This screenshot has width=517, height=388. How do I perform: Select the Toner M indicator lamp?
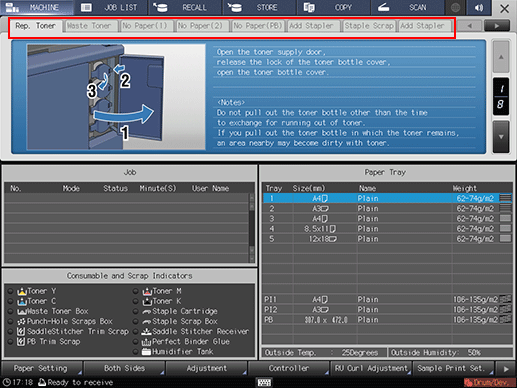coord(135,291)
